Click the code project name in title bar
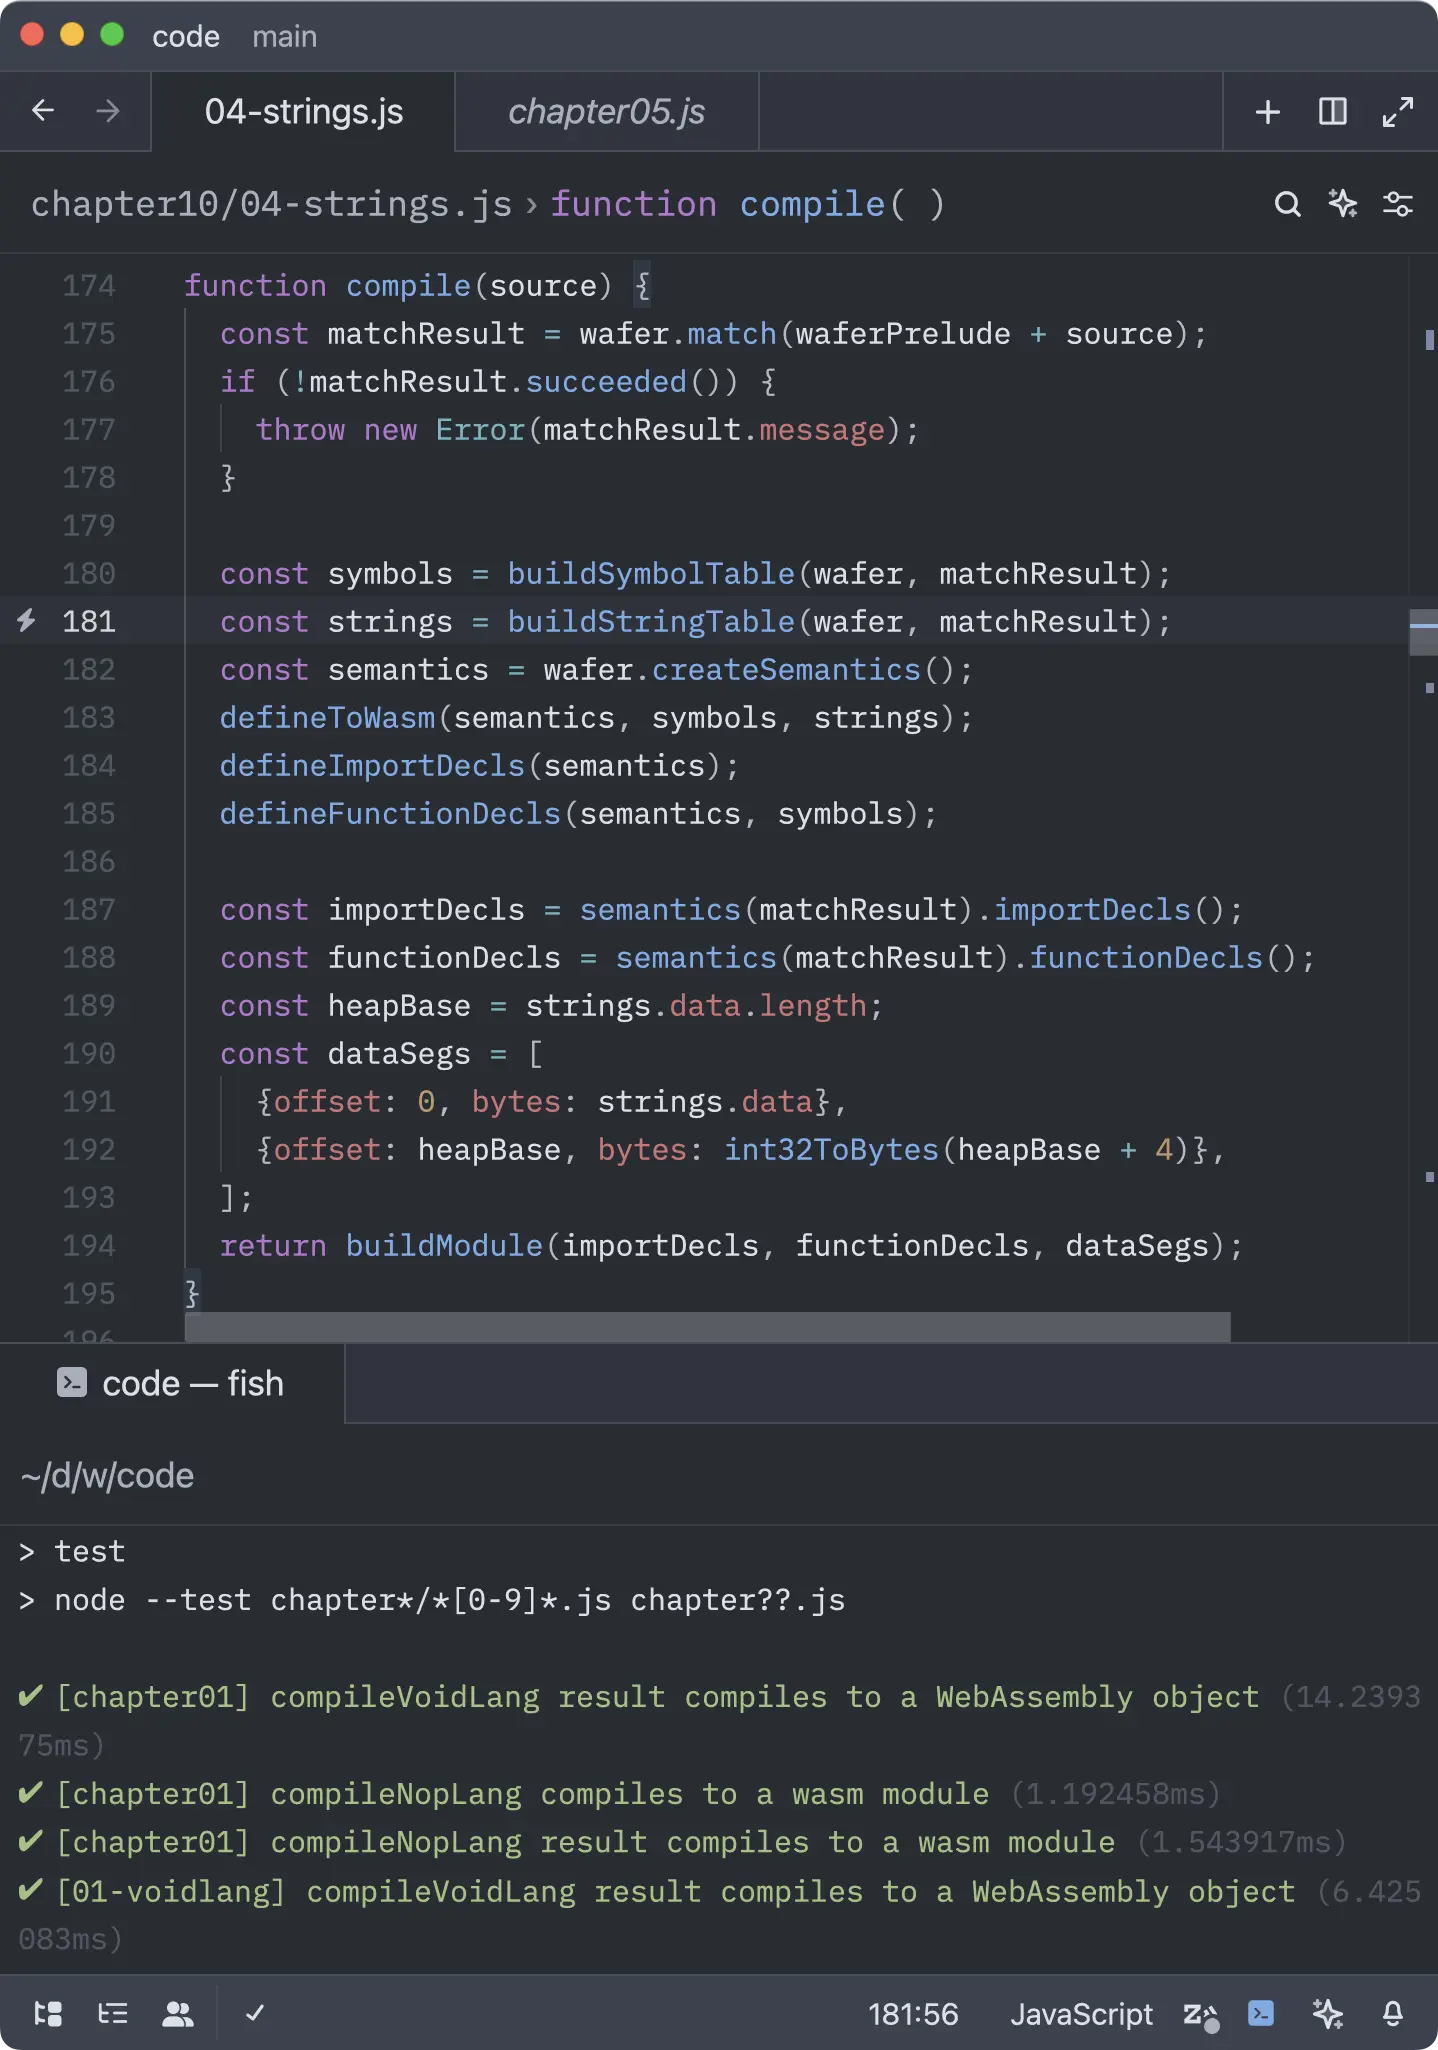Viewport: 1438px width, 2050px height. [185, 37]
